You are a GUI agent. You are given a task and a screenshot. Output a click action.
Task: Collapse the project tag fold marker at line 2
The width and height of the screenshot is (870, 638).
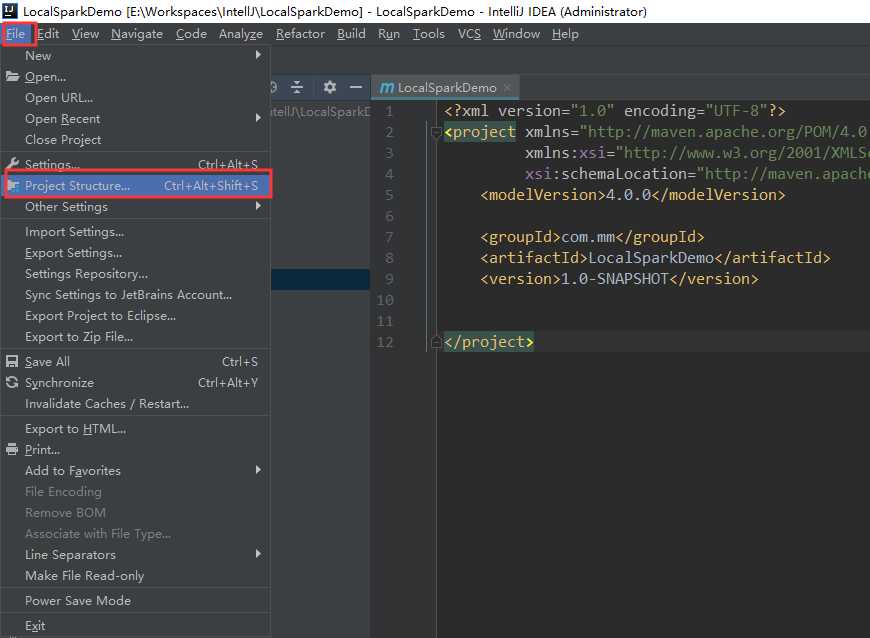pos(436,132)
